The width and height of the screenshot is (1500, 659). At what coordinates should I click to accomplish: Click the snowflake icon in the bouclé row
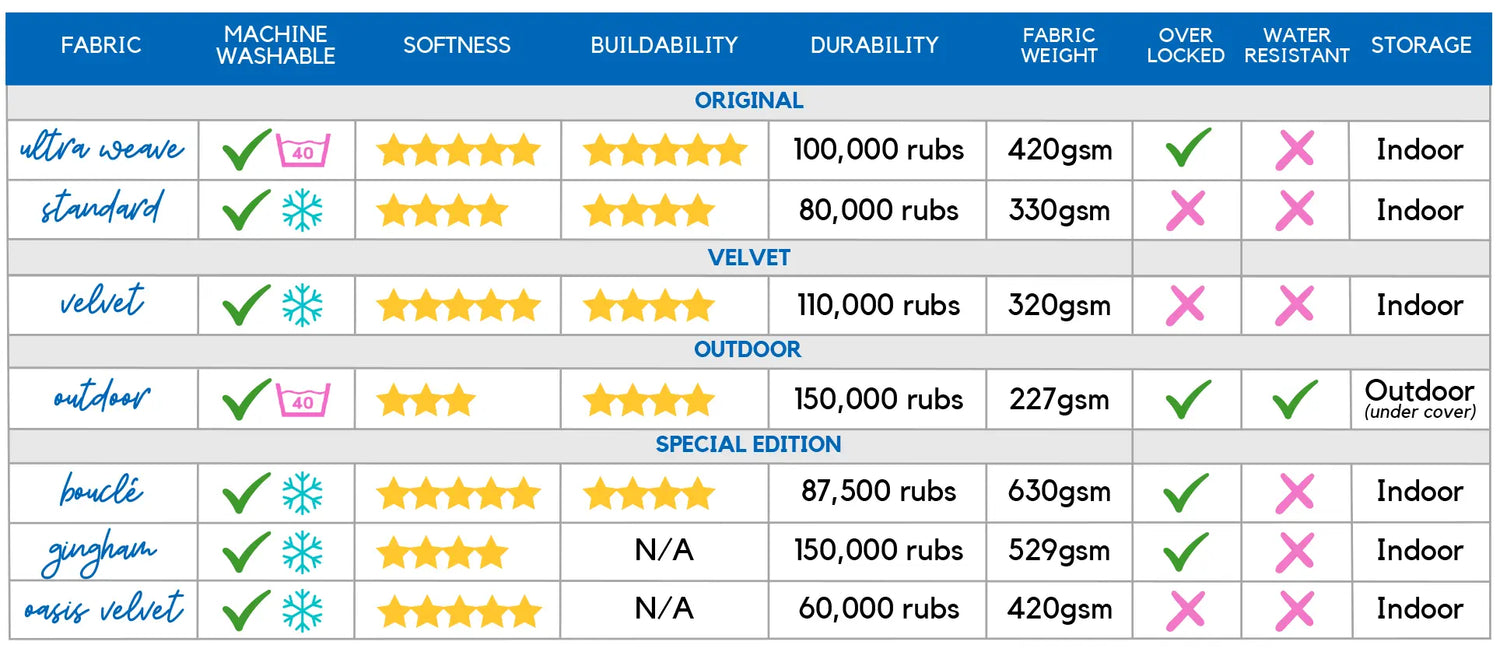(x=301, y=492)
